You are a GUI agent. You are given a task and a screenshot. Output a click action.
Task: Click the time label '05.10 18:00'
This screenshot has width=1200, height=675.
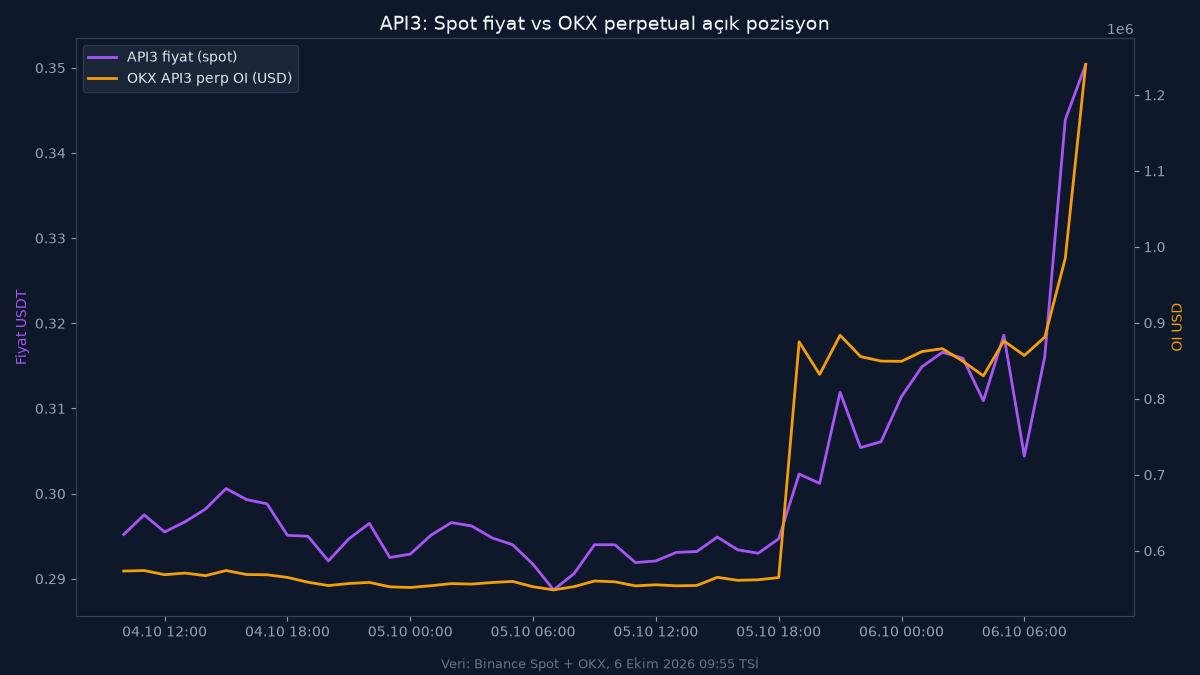coord(779,632)
